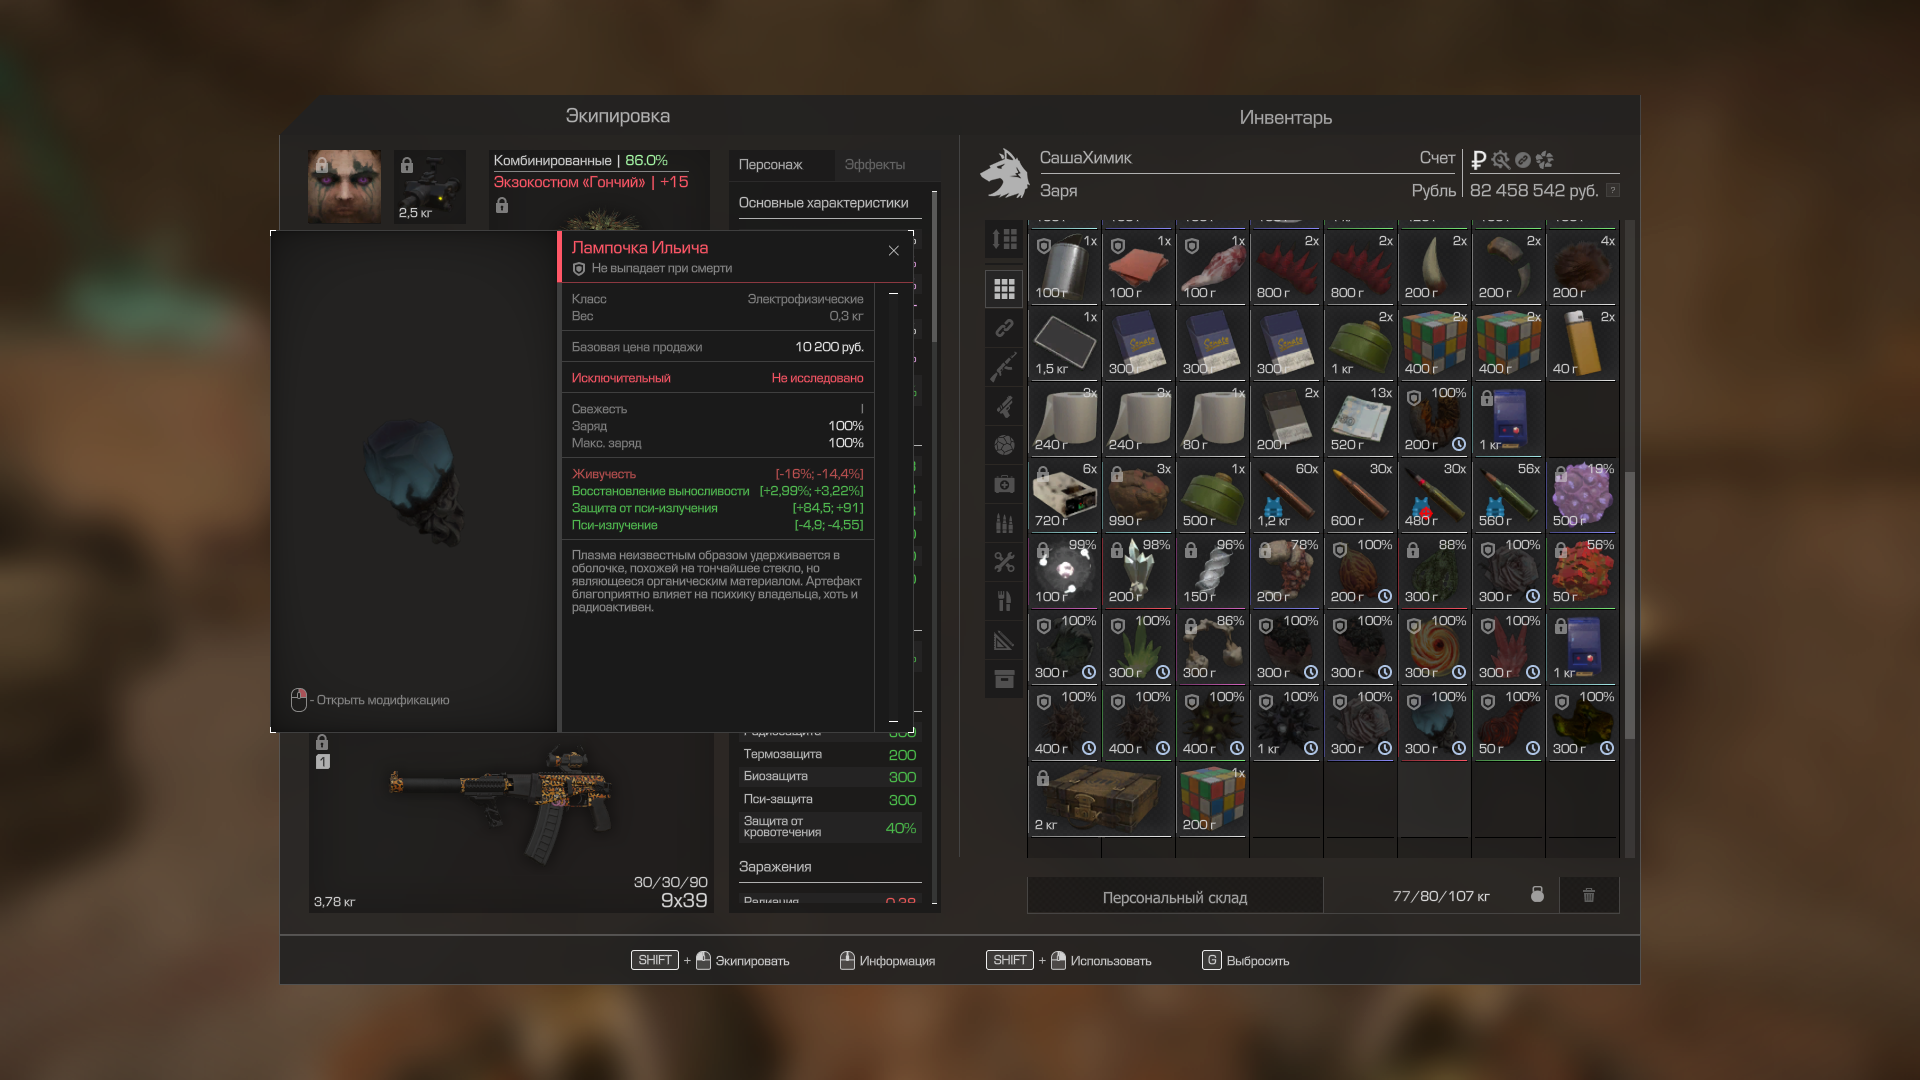This screenshot has width=1920, height=1080.
Task: Click the Информация hint button
Action: click(x=888, y=960)
